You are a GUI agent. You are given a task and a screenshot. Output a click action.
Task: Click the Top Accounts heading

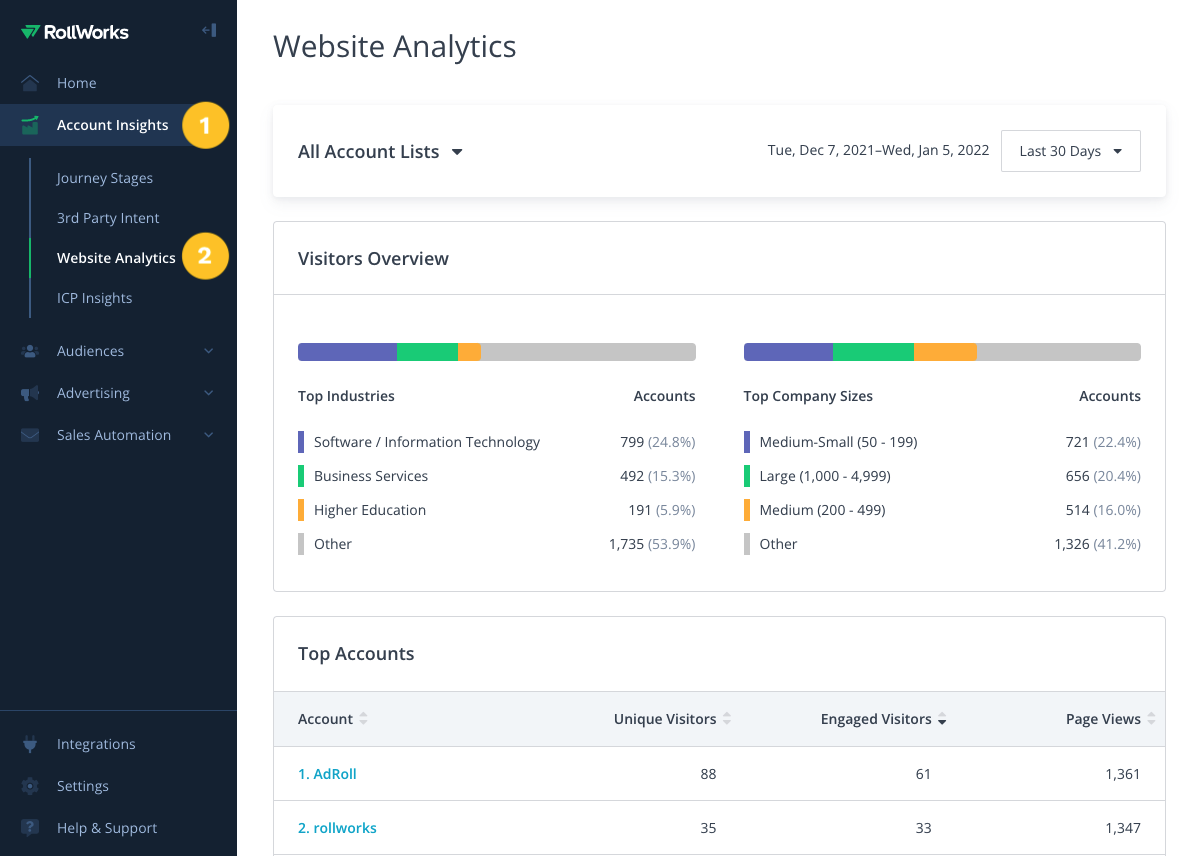356,653
